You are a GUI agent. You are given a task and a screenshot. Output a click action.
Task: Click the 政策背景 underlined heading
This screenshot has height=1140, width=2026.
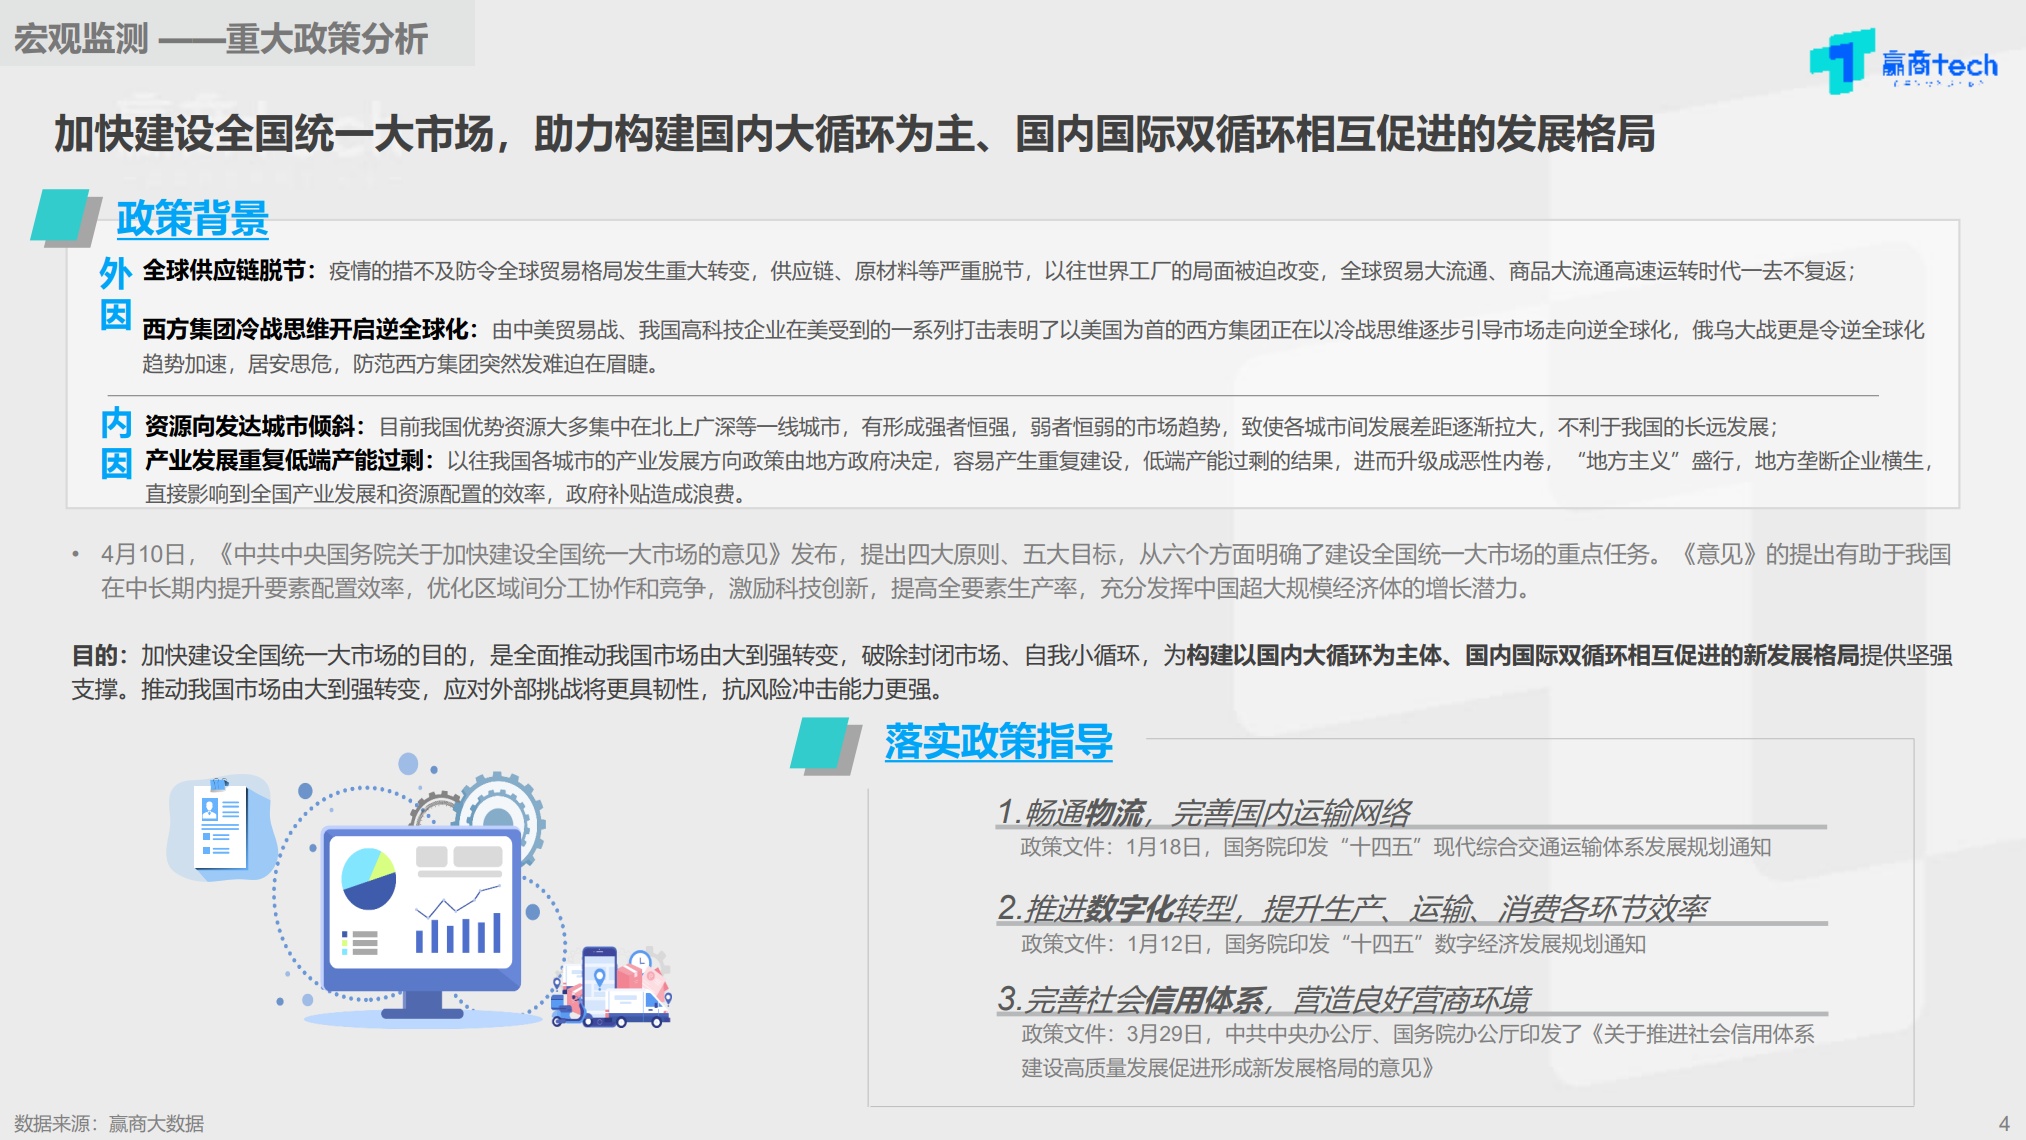click(x=192, y=218)
